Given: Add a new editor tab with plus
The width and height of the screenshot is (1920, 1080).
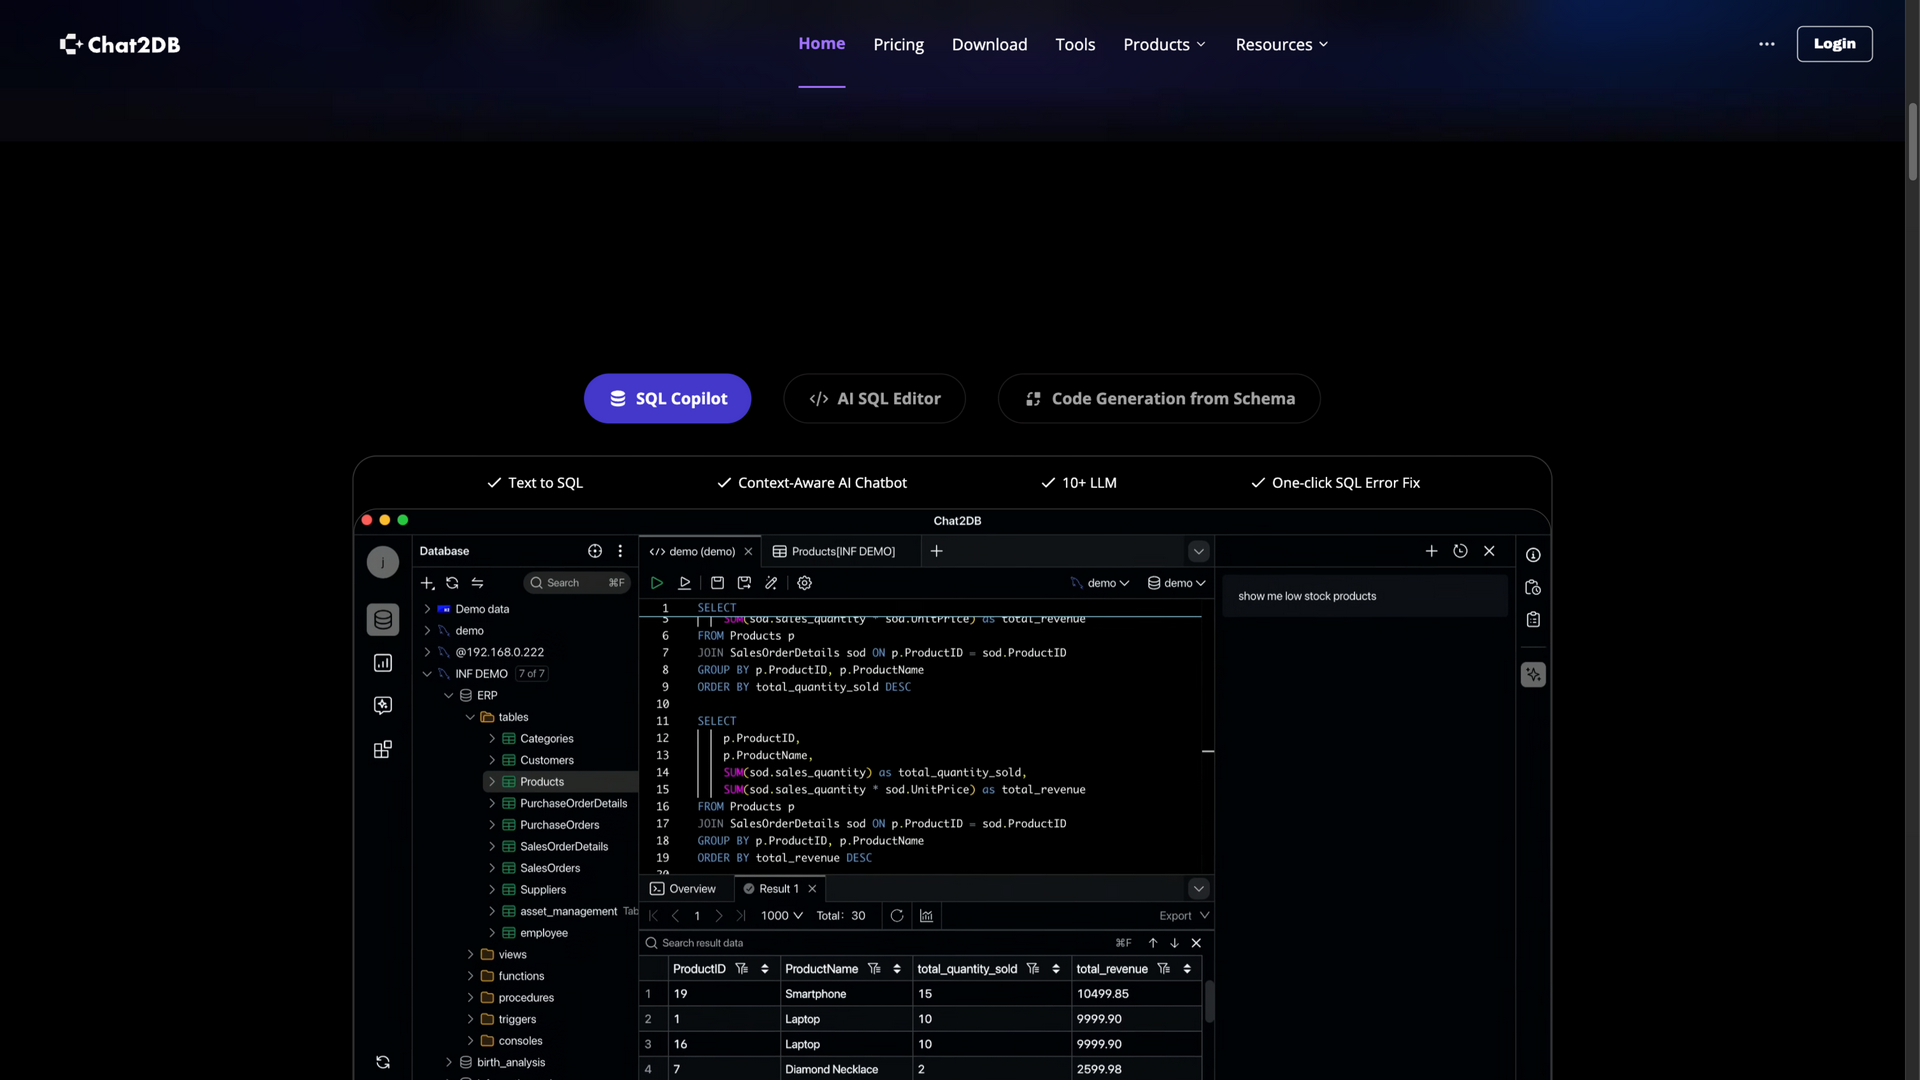Looking at the screenshot, I should pos(936,551).
